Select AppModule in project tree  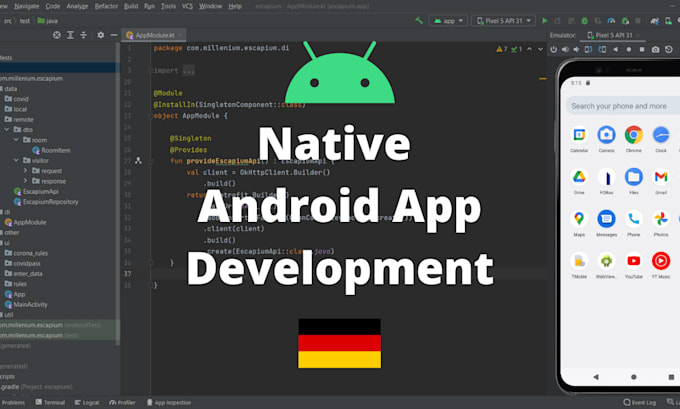25,222
